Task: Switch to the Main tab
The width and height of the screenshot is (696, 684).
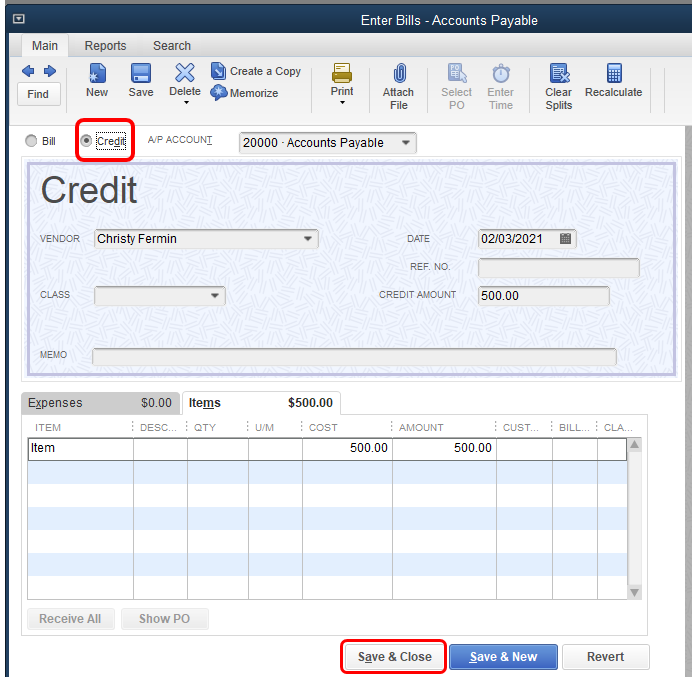Action: (x=45, y=46)
